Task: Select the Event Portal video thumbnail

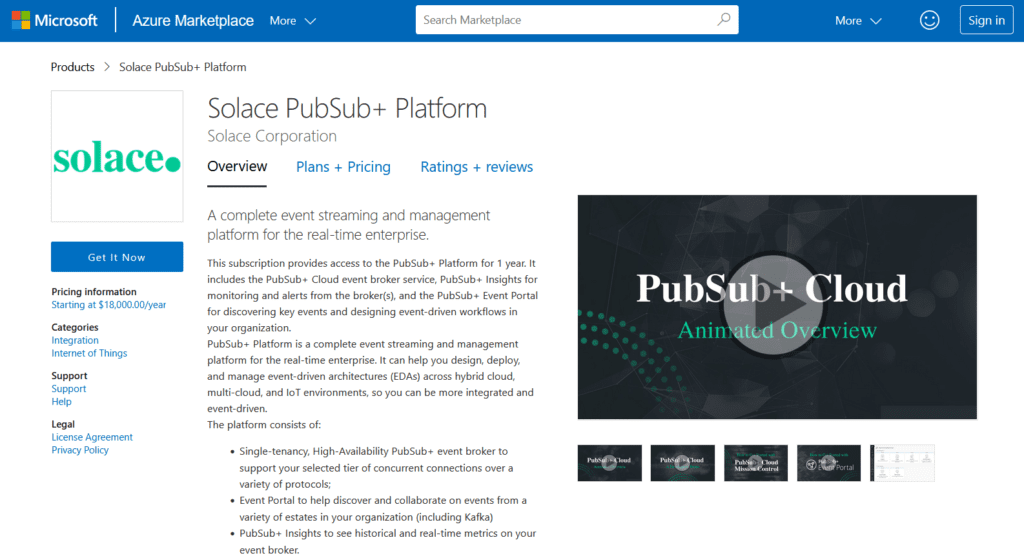Action: coord(829,463)
